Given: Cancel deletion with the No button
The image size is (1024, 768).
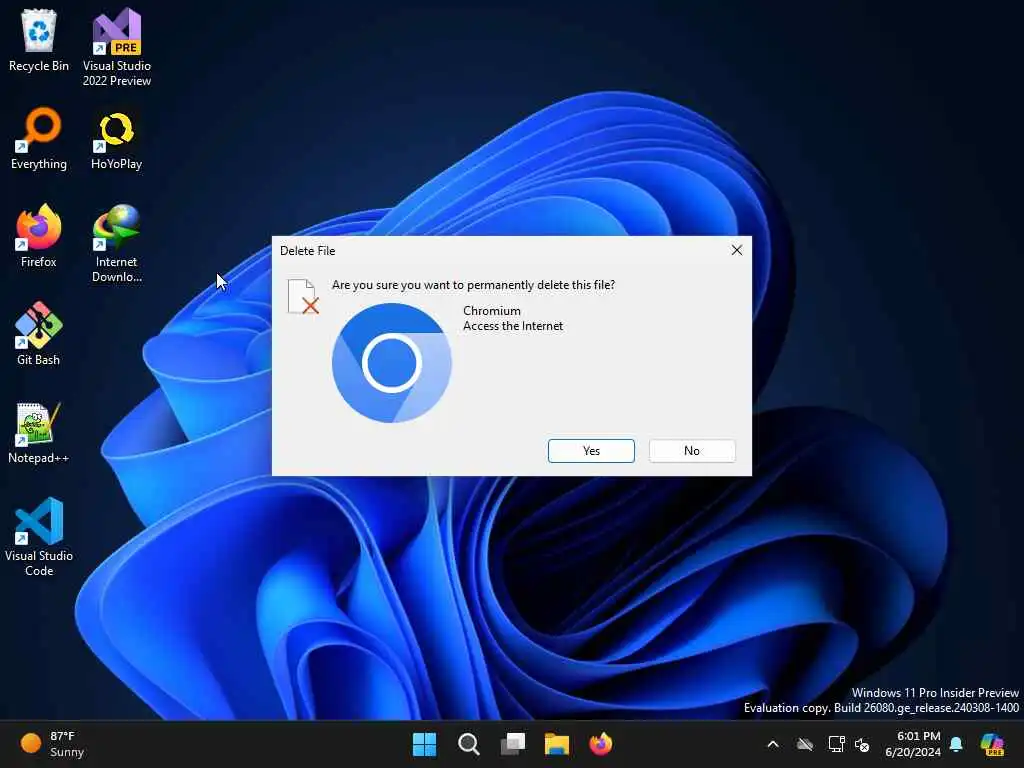Looking at the screenshot, I should 692,451.
